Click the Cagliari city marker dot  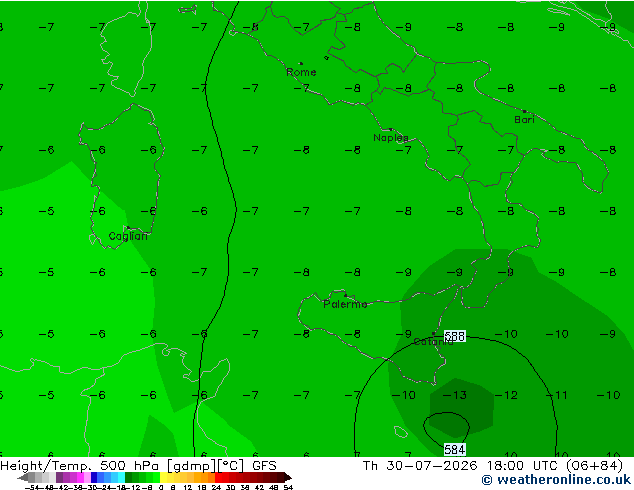pyautogui.click(x=128, y=228)
